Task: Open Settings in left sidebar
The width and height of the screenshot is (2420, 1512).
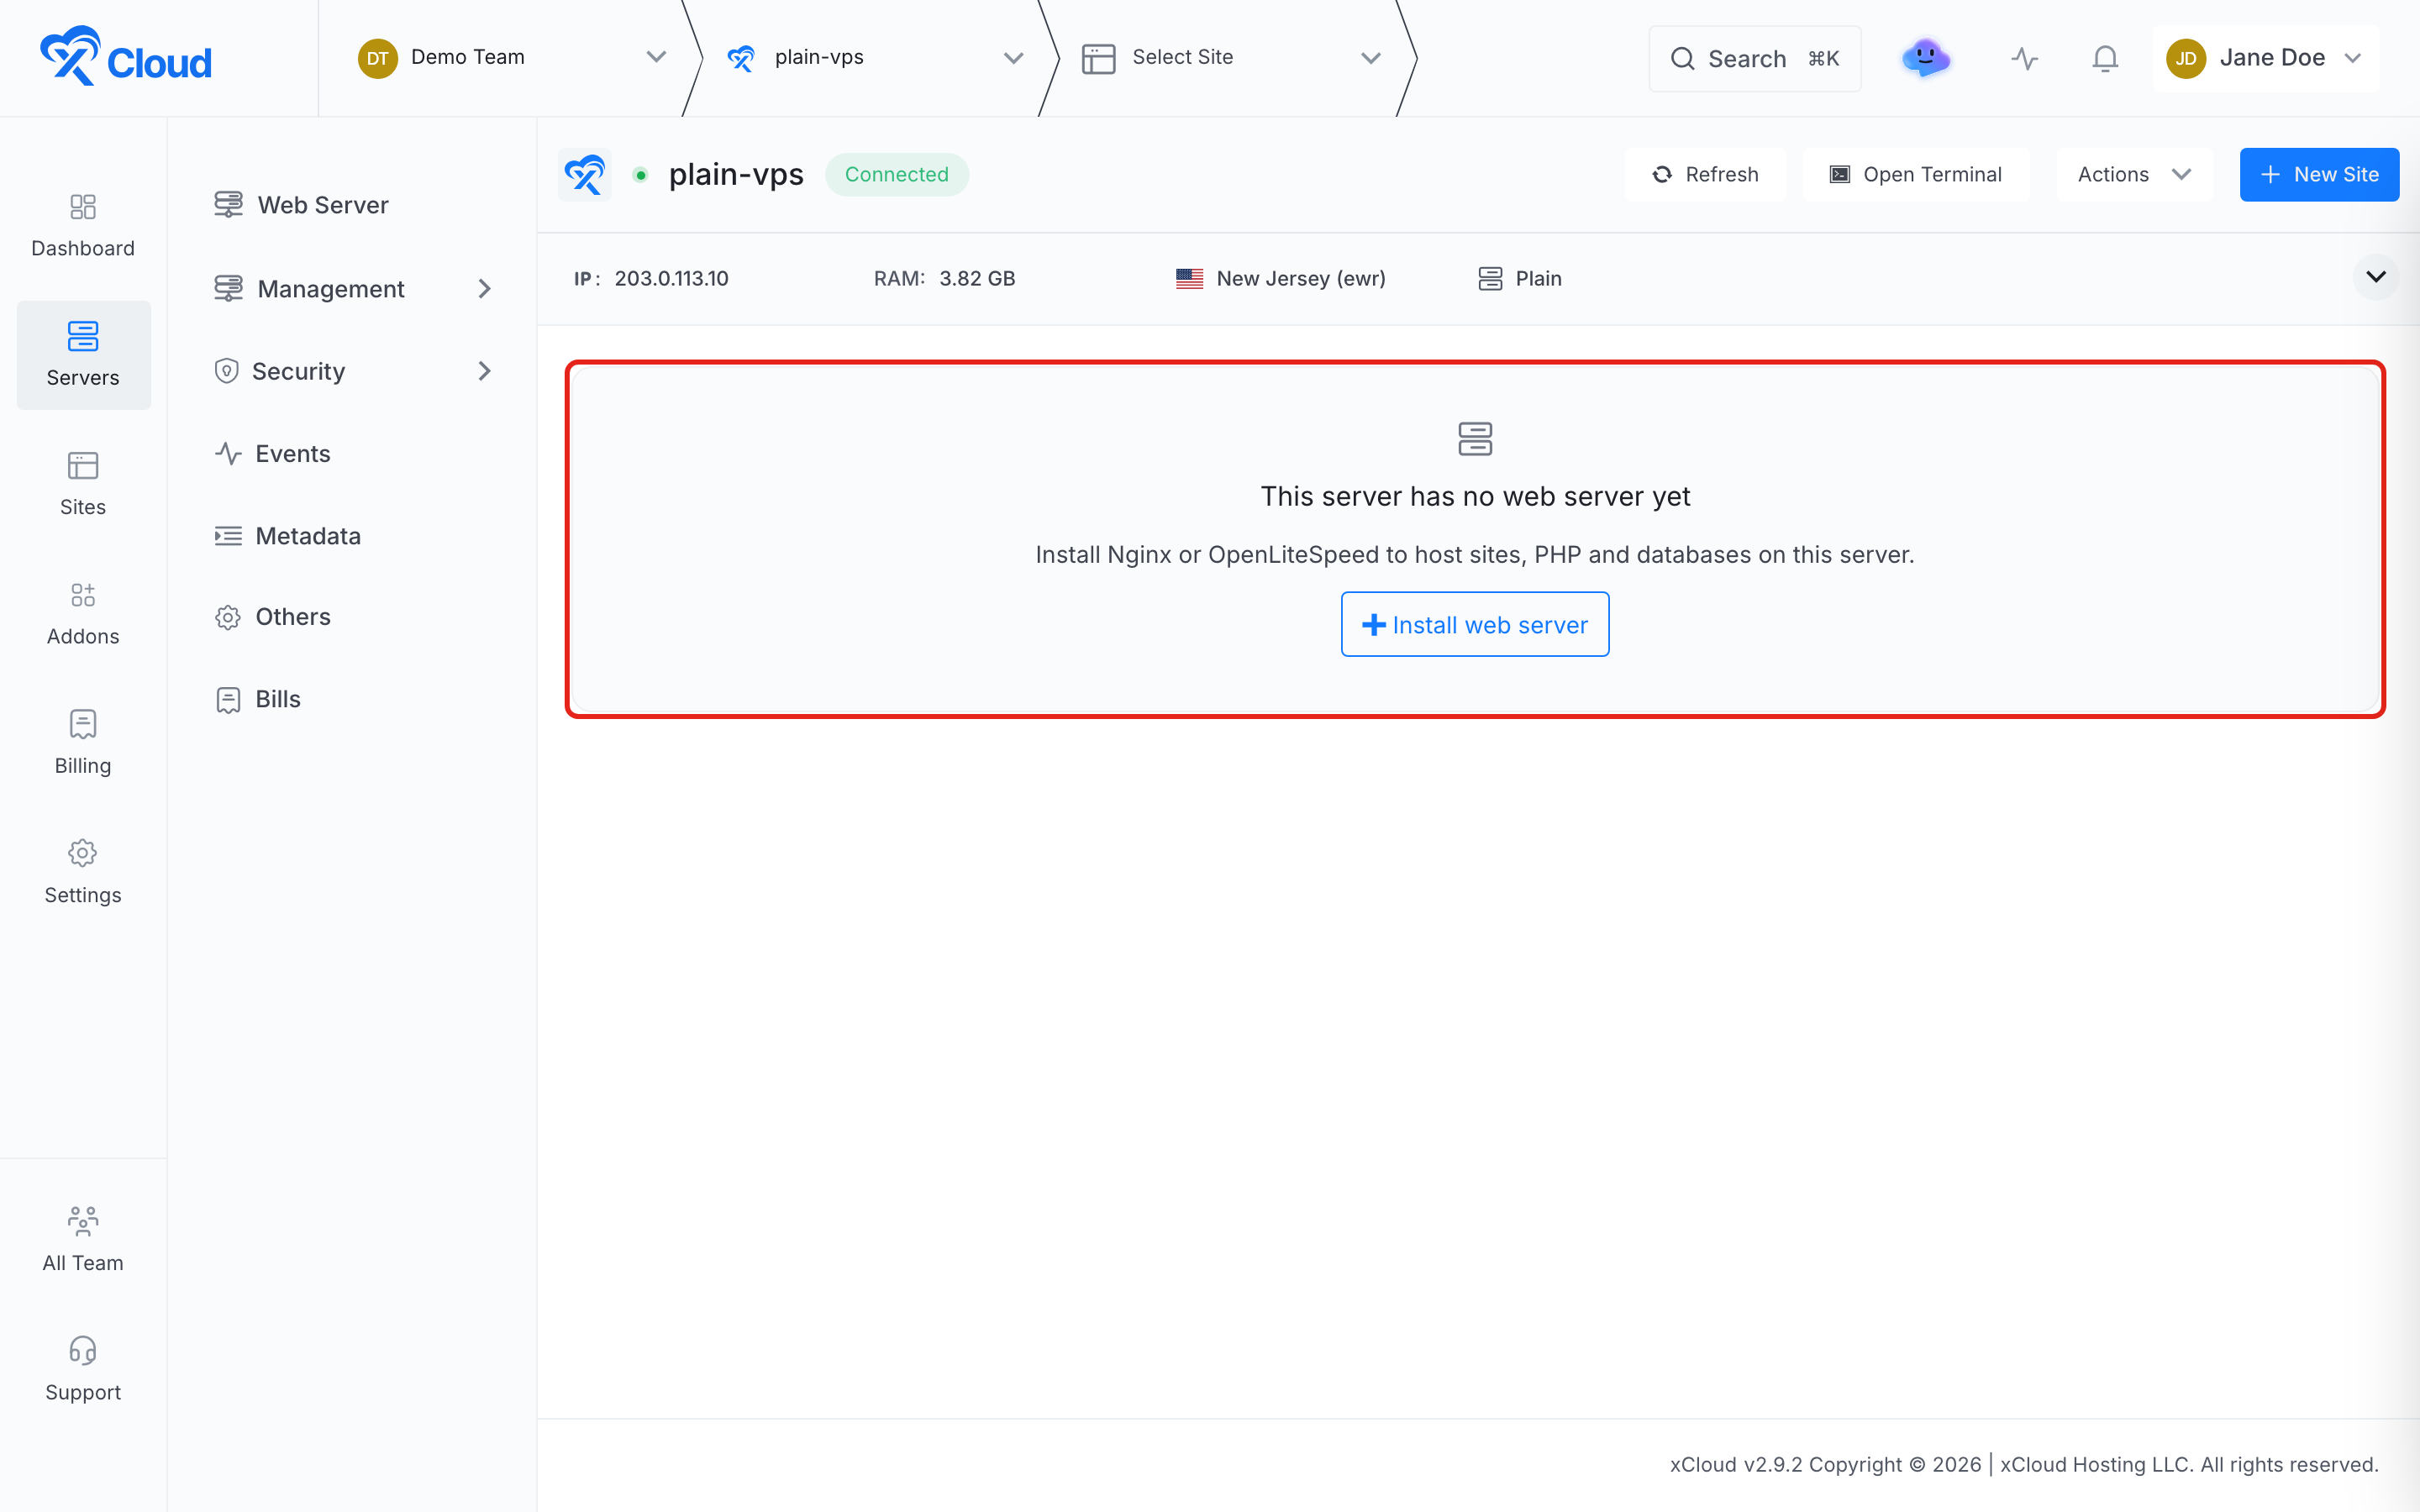Action: coord(83,872)
